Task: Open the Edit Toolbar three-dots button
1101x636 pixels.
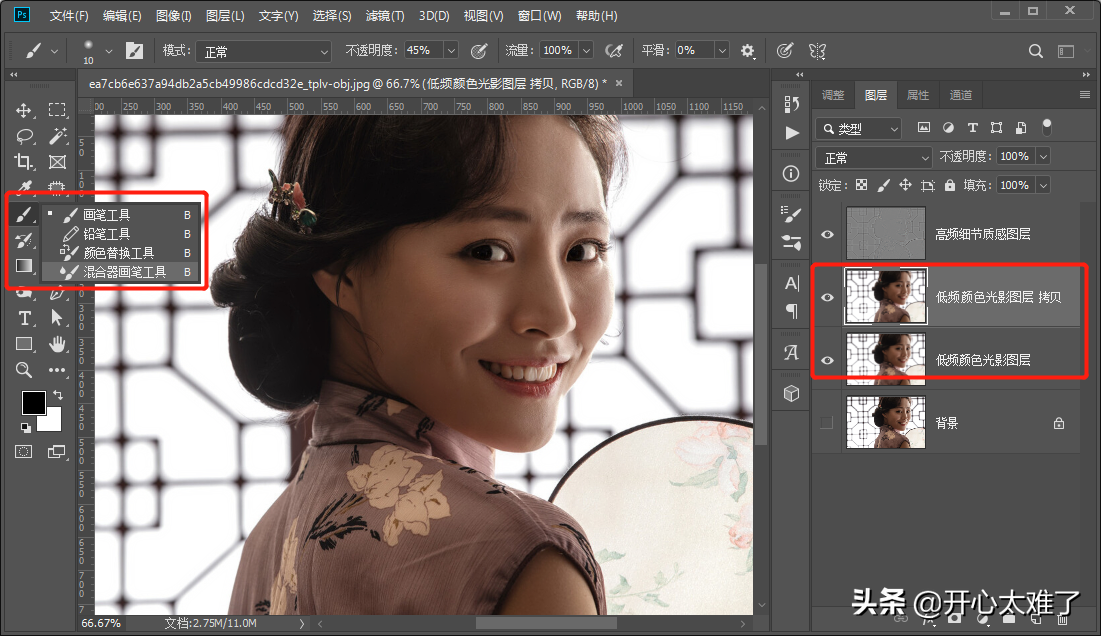Action: click(57, 370)
